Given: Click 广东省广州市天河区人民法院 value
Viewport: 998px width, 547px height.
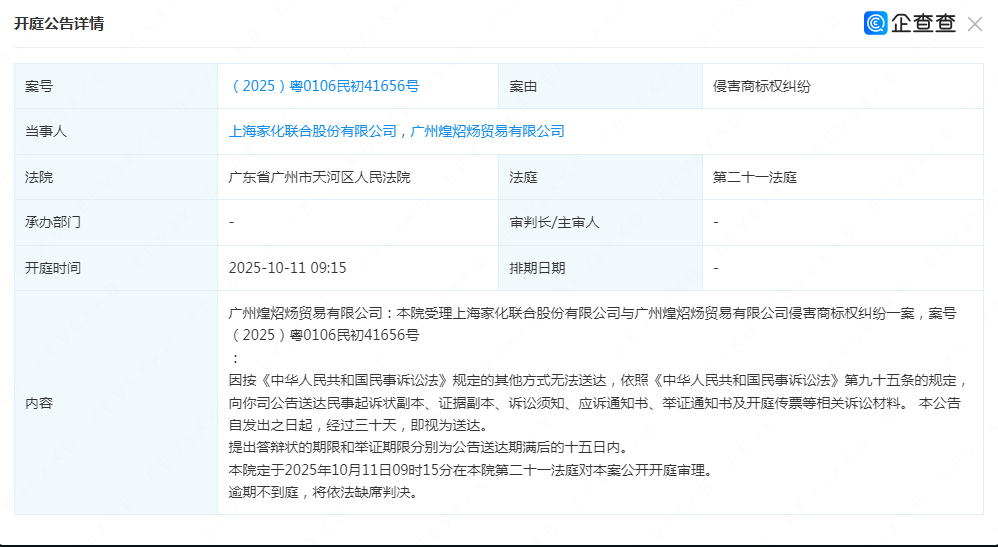Looking at the screenshot, I should 320,177.
